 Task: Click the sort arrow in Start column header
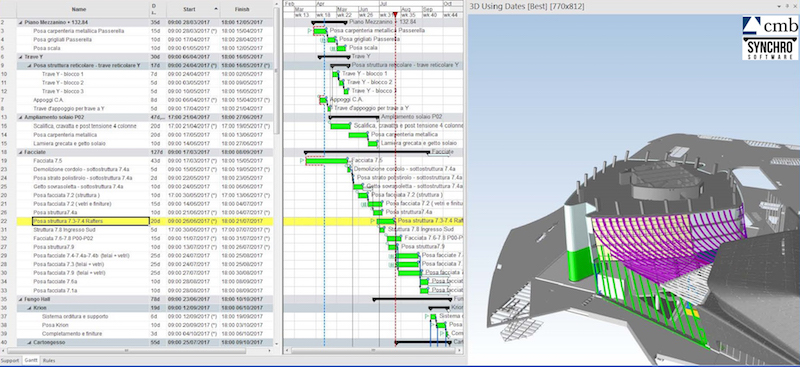(216, 9)
